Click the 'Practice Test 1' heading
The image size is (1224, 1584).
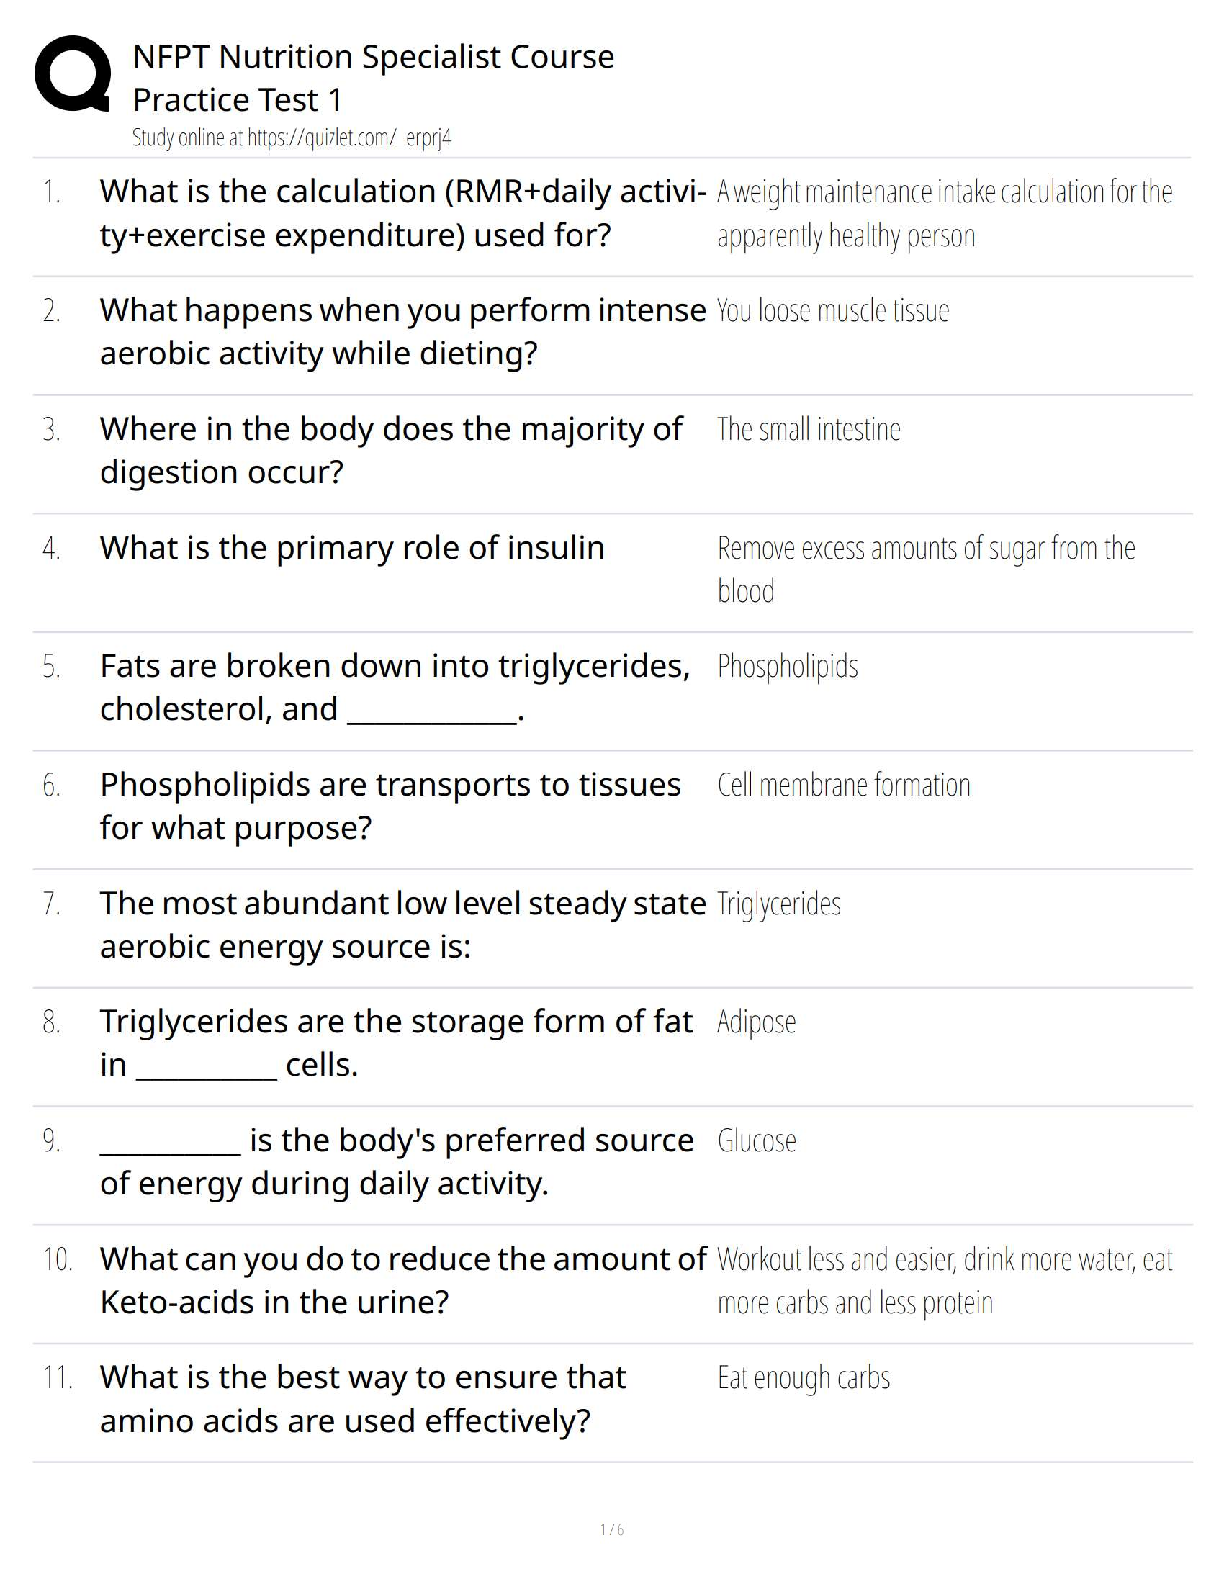[x=237, y=100]
